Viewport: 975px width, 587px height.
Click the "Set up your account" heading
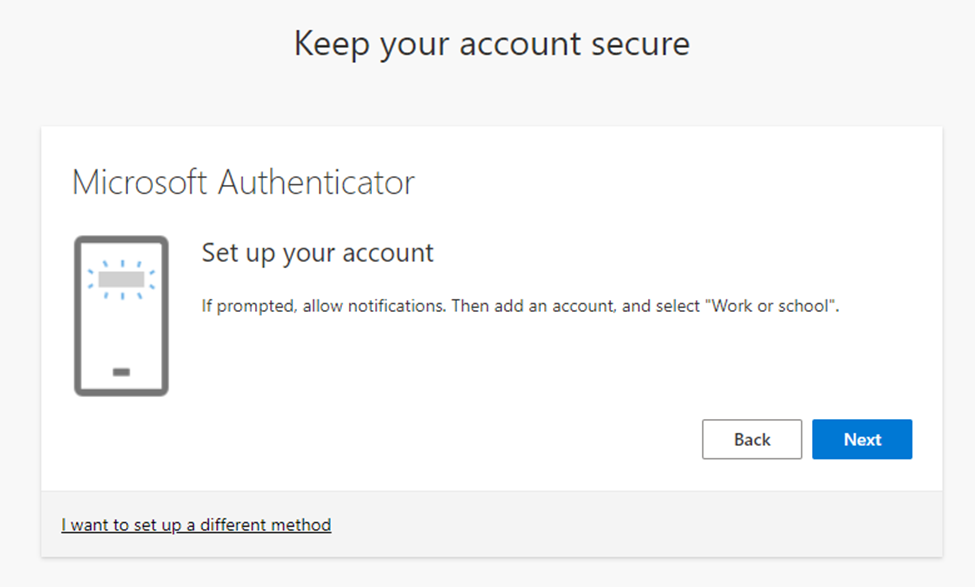(318, 252)
